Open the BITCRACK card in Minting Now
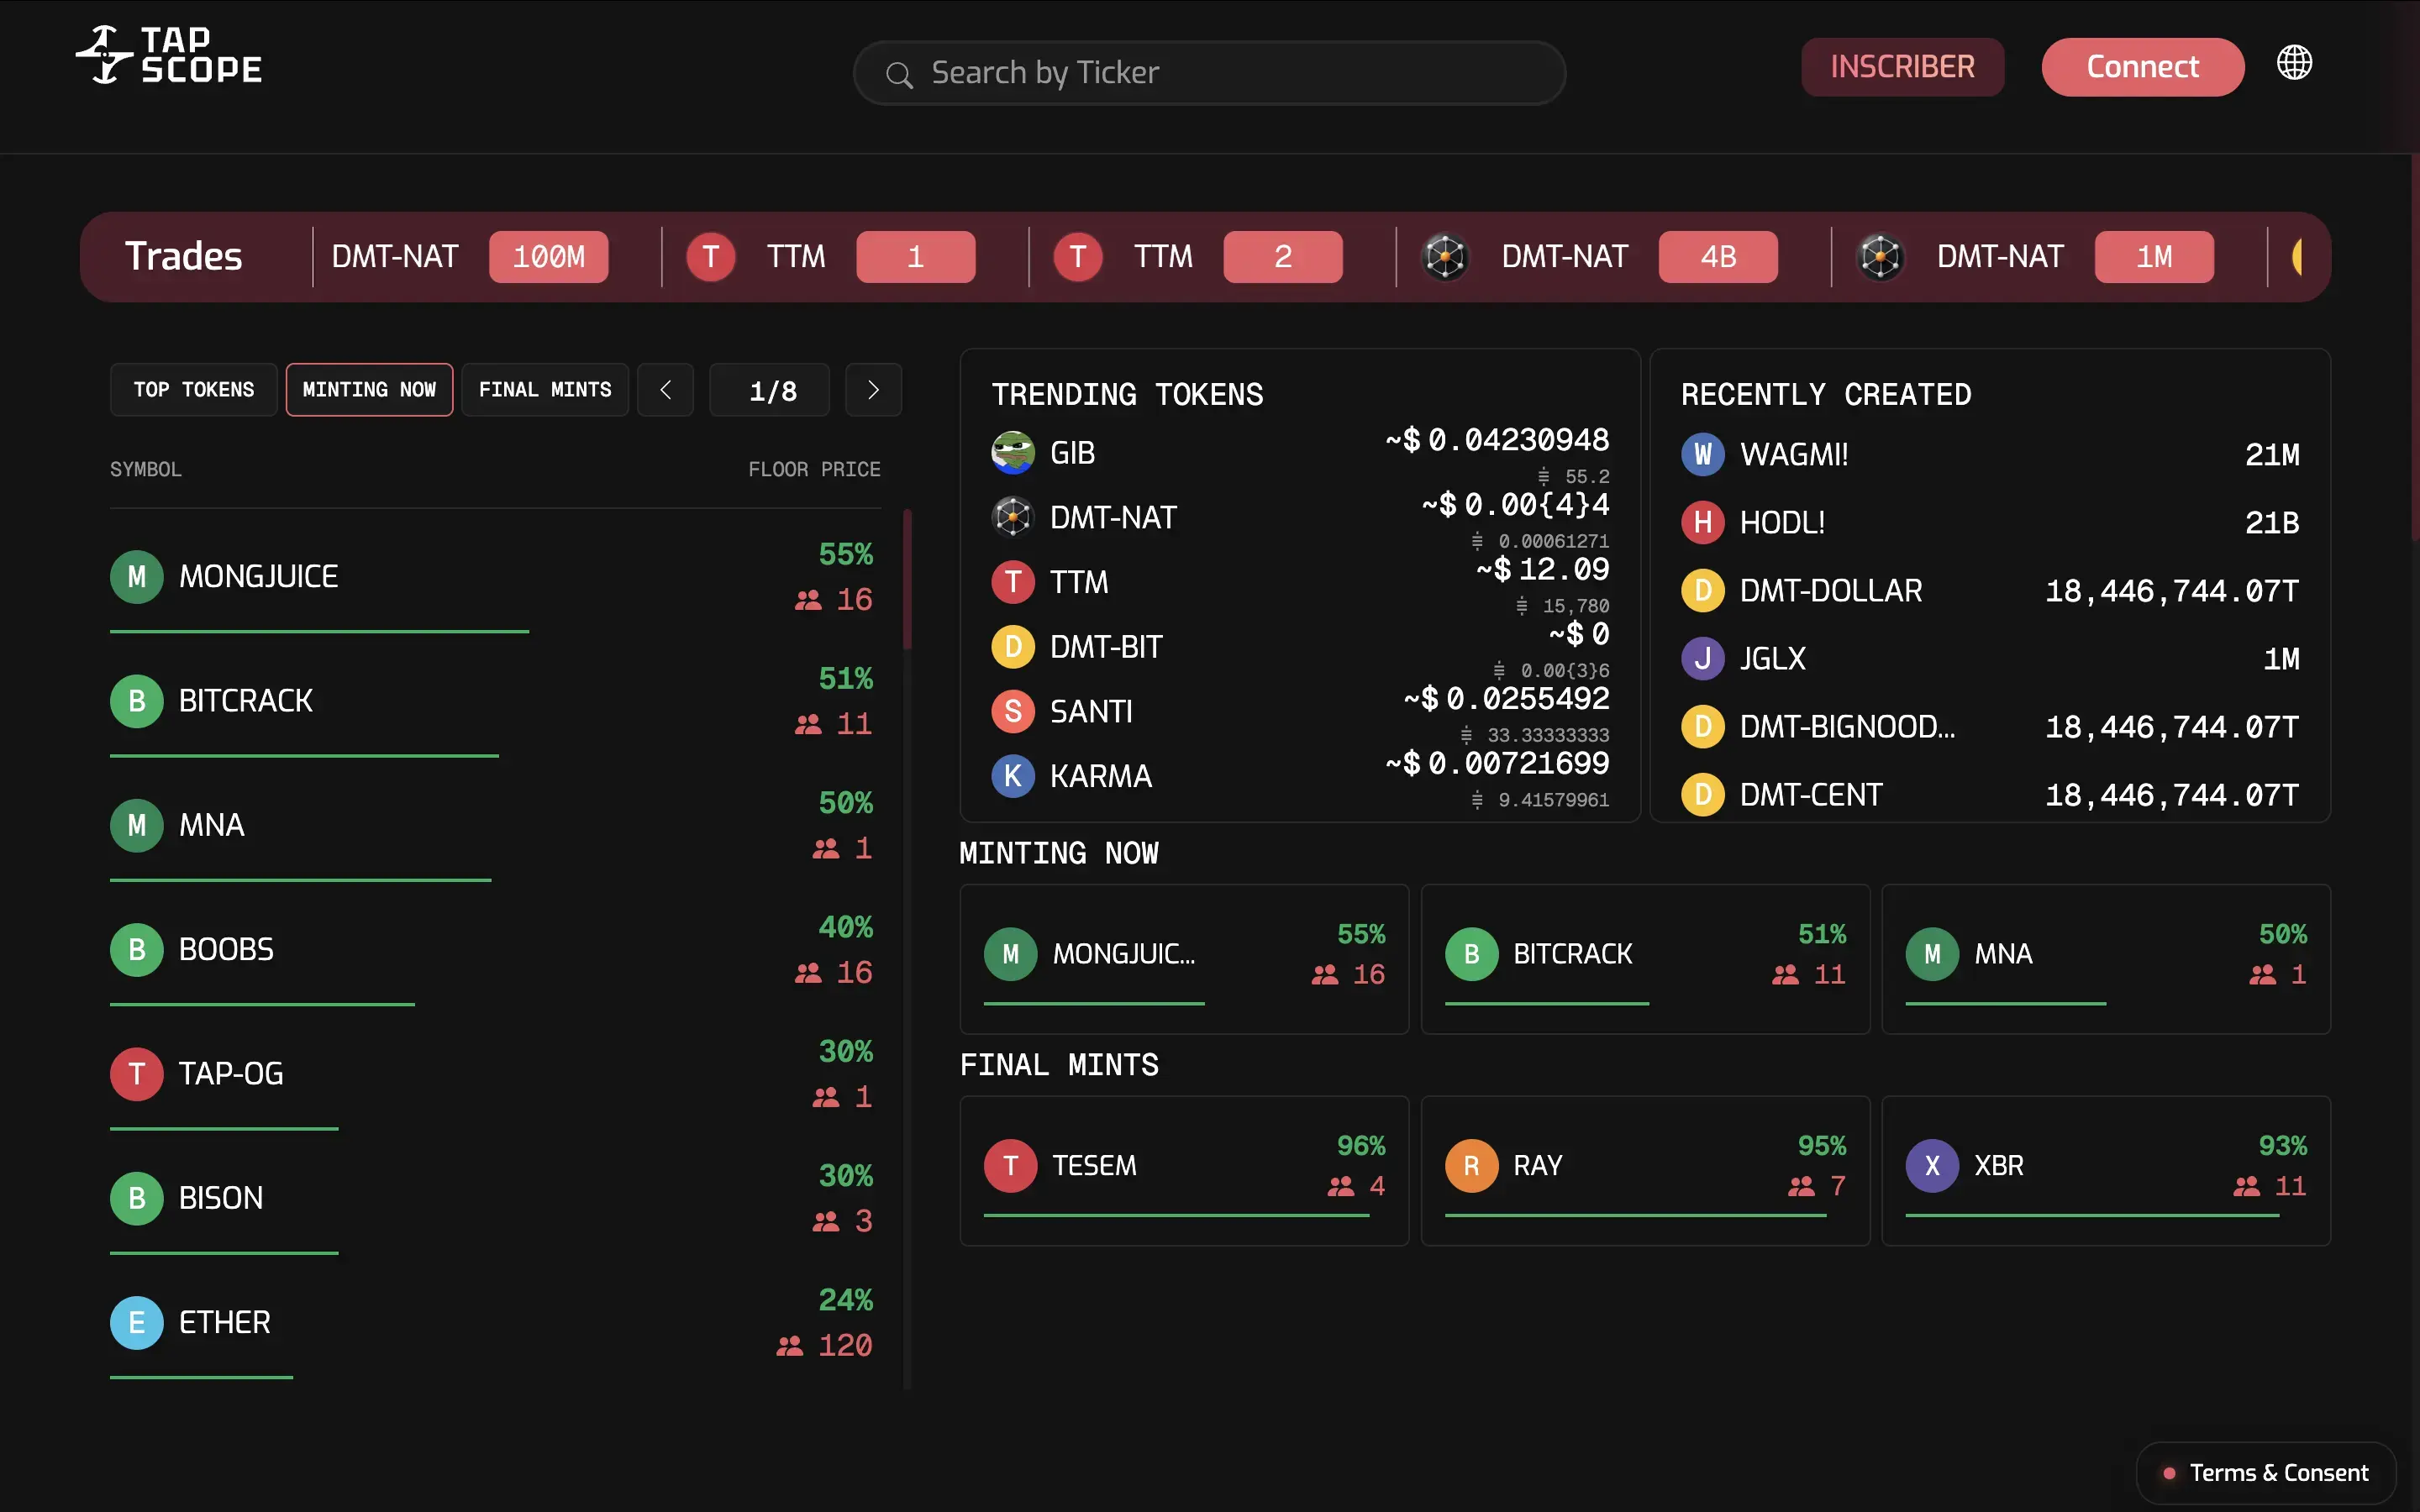Viewport: 2420px width, 1512px height. [1645, 959]
